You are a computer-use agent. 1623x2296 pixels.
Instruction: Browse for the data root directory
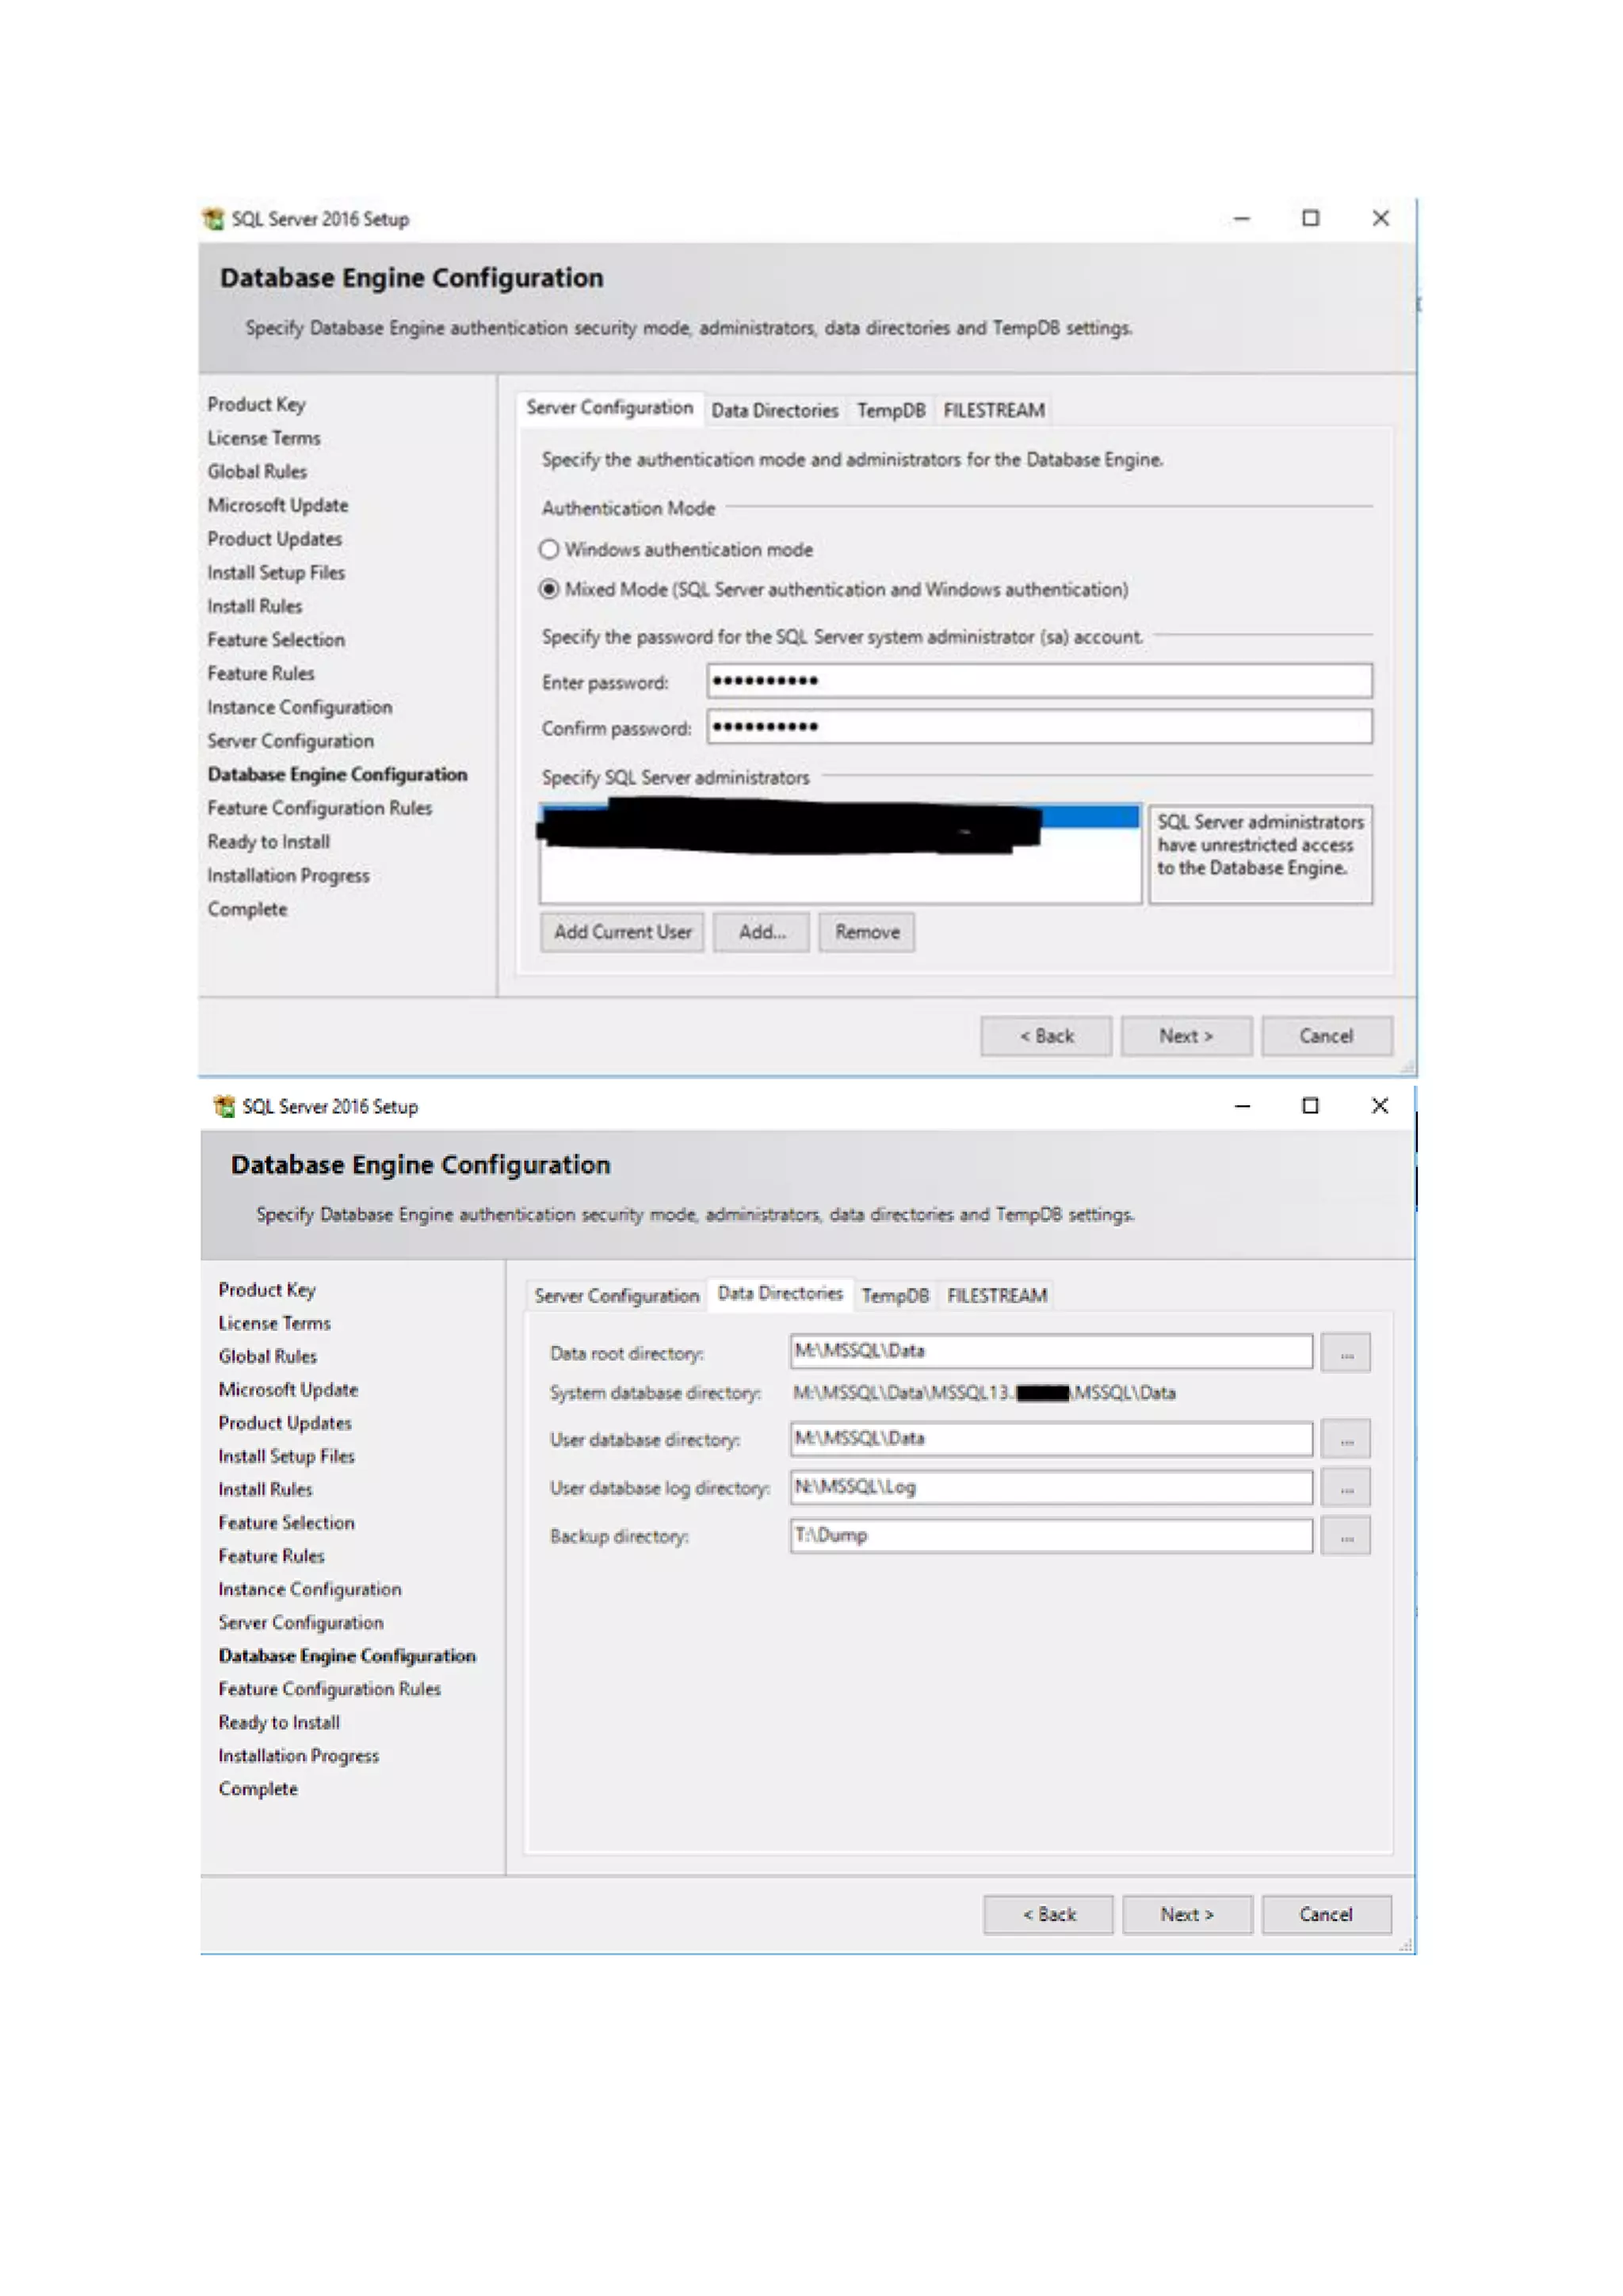[1345, 1353]
